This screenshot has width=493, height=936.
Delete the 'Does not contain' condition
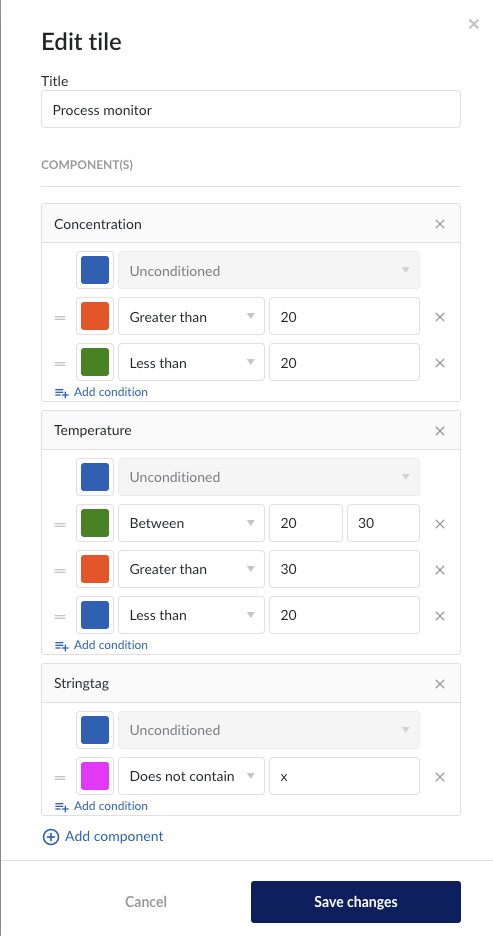pos(440,777)
